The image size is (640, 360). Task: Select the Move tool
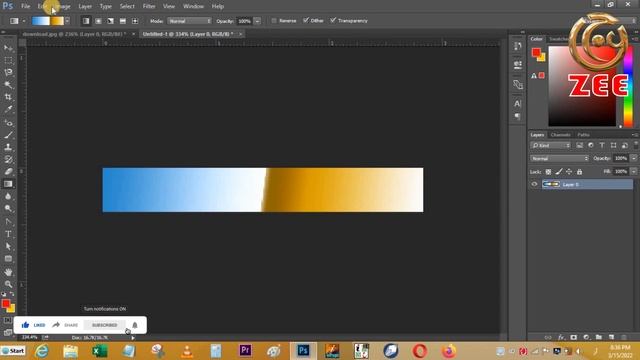pyautogui.click(x=8, y=48)
